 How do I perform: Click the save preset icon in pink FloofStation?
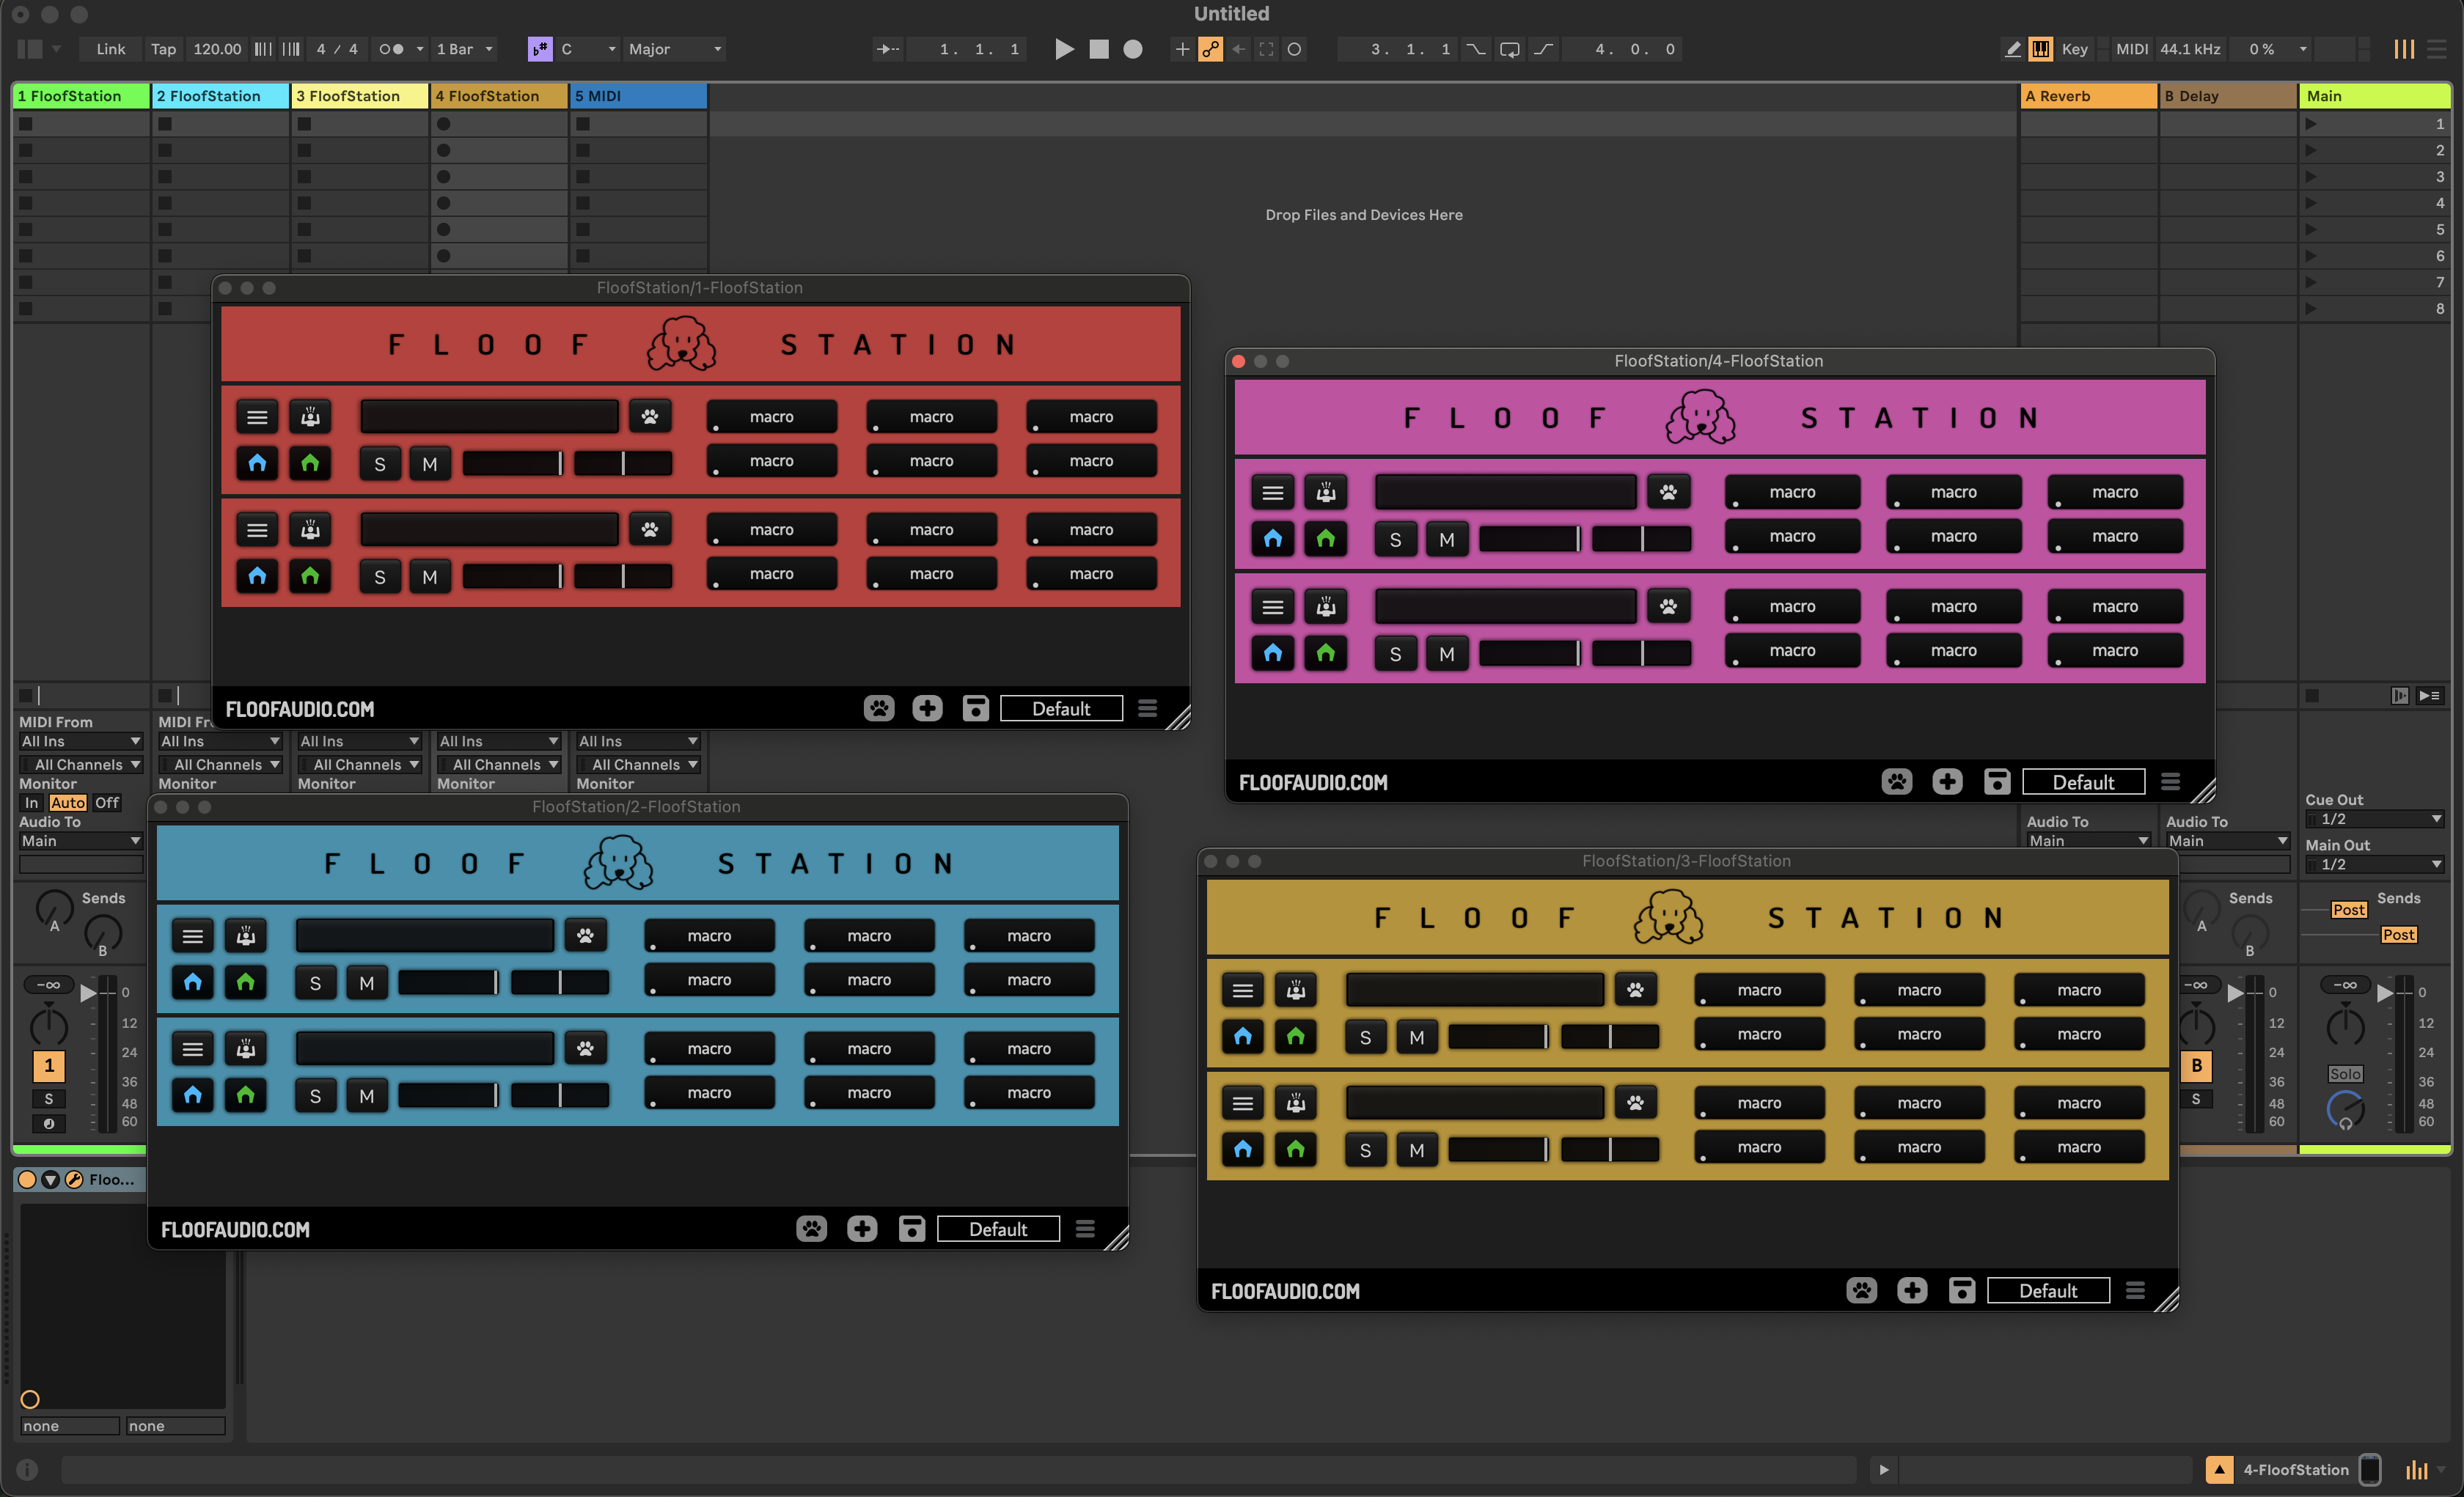click(x=1997, y=782)
